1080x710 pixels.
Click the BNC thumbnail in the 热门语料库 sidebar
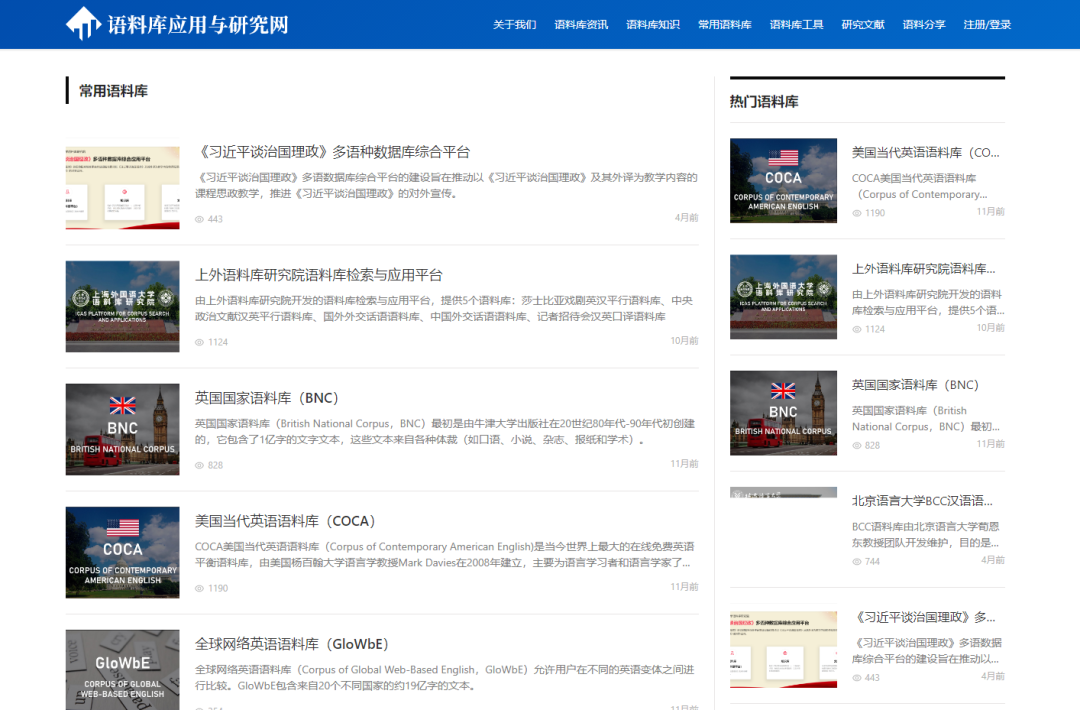783,413
